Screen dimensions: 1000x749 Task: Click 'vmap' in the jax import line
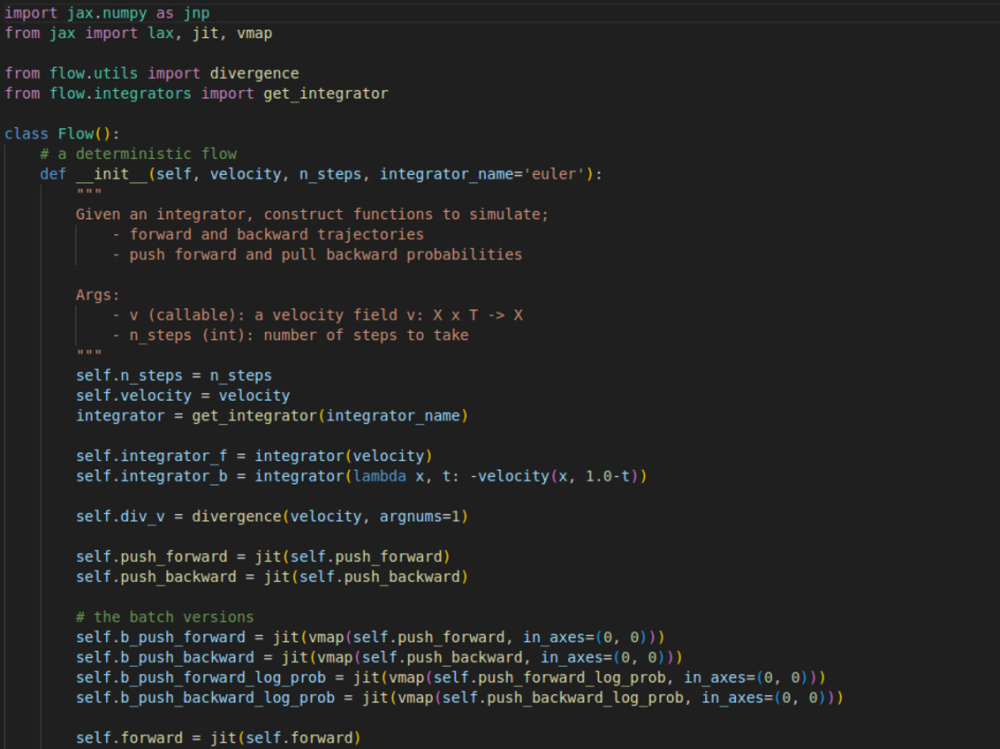[254, 33]
